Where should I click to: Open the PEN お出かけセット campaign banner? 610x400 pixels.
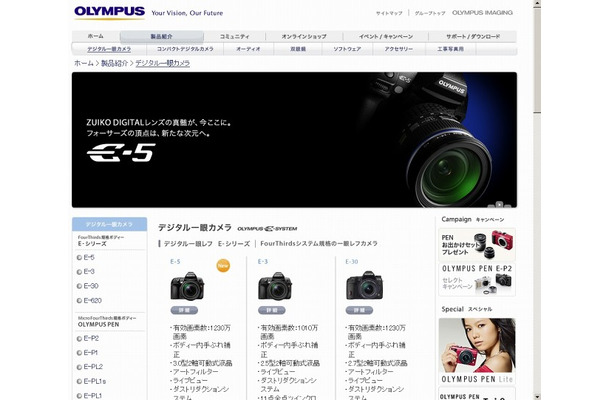pos(477,241)
